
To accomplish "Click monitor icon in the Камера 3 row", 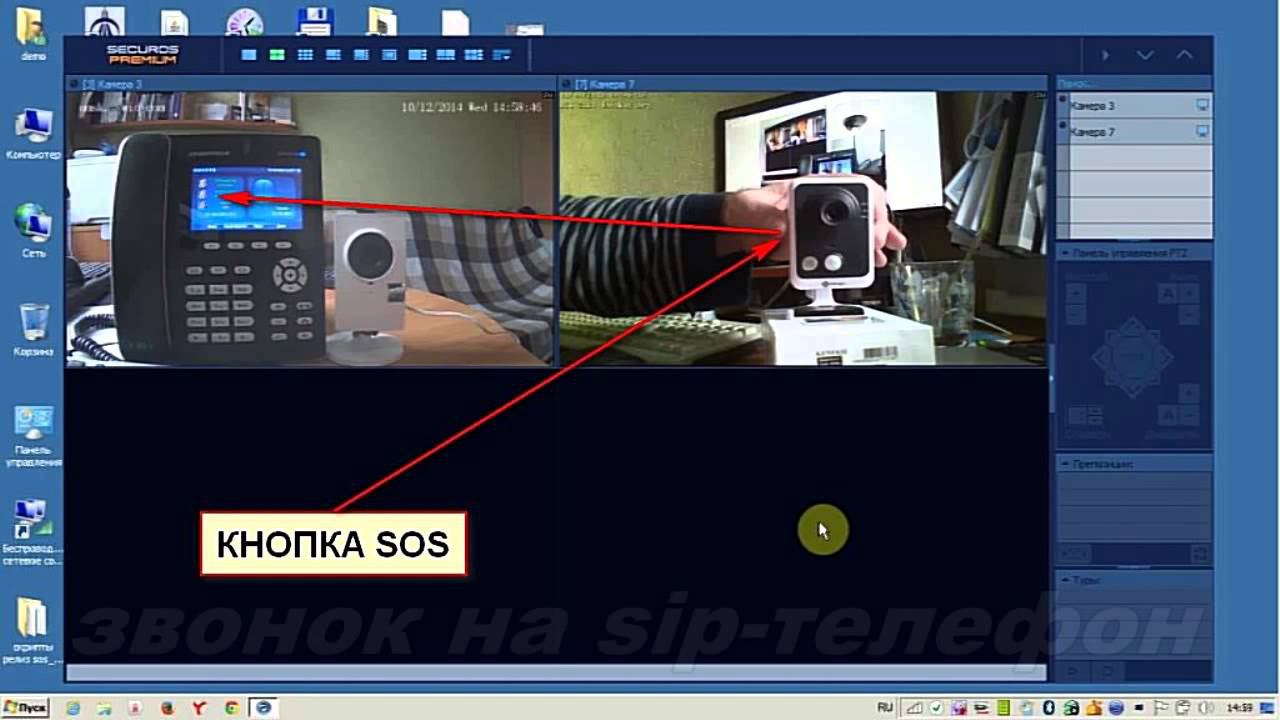I will pyautogui.click(x=1202, y=105).
